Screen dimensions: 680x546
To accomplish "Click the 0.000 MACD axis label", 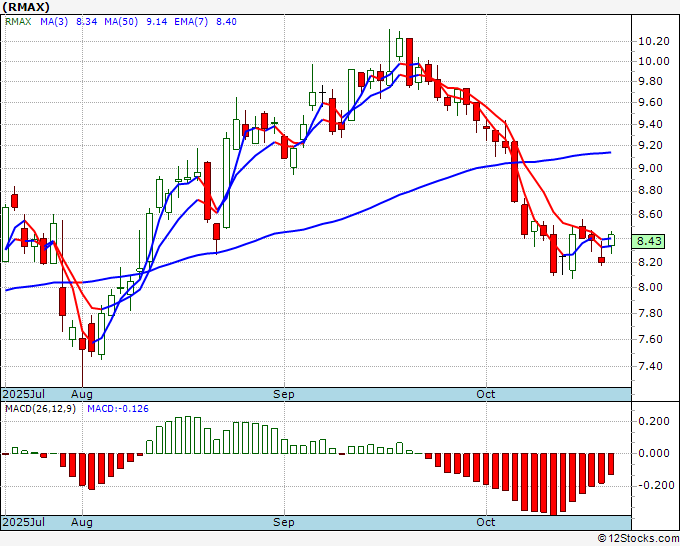I will pos(654,453).
